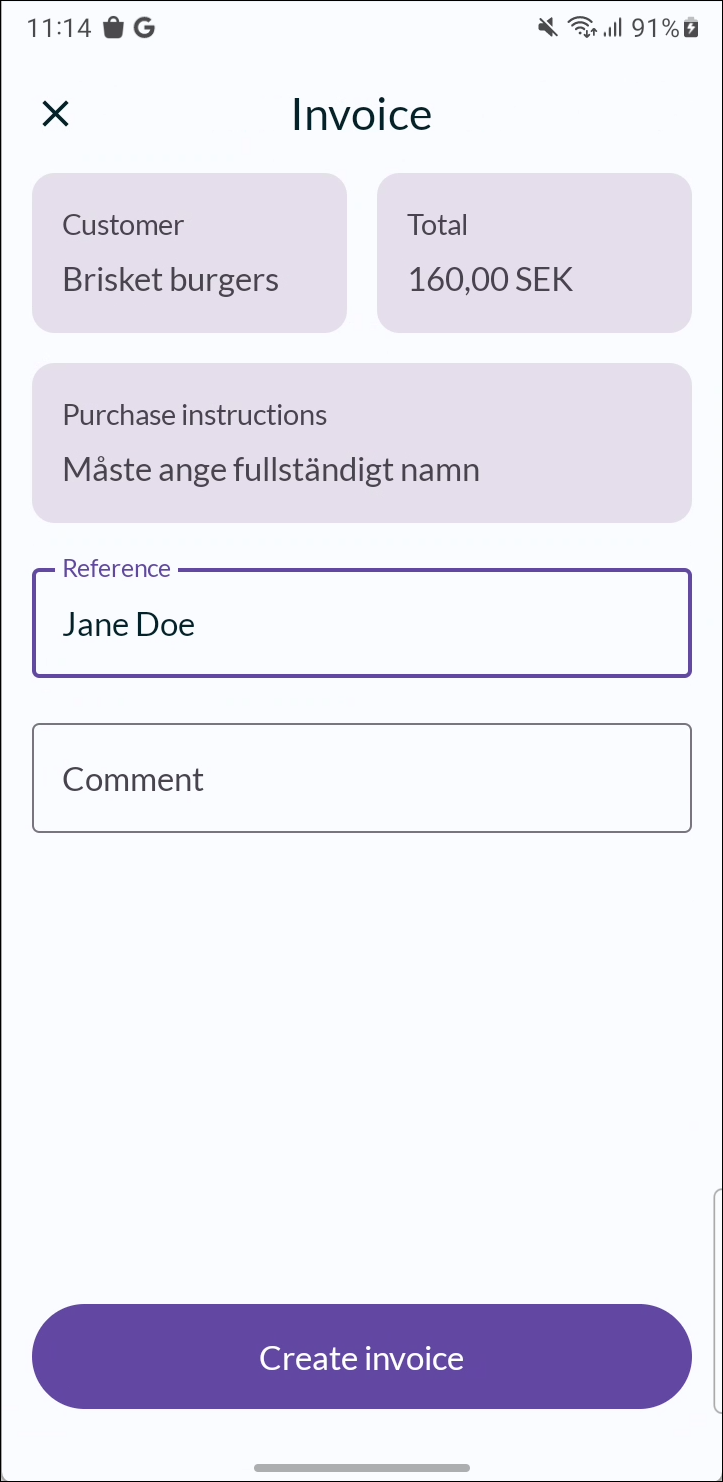Tap the Create invoice button
The image size is (723, 1482).
click(x=362, y=1357)
